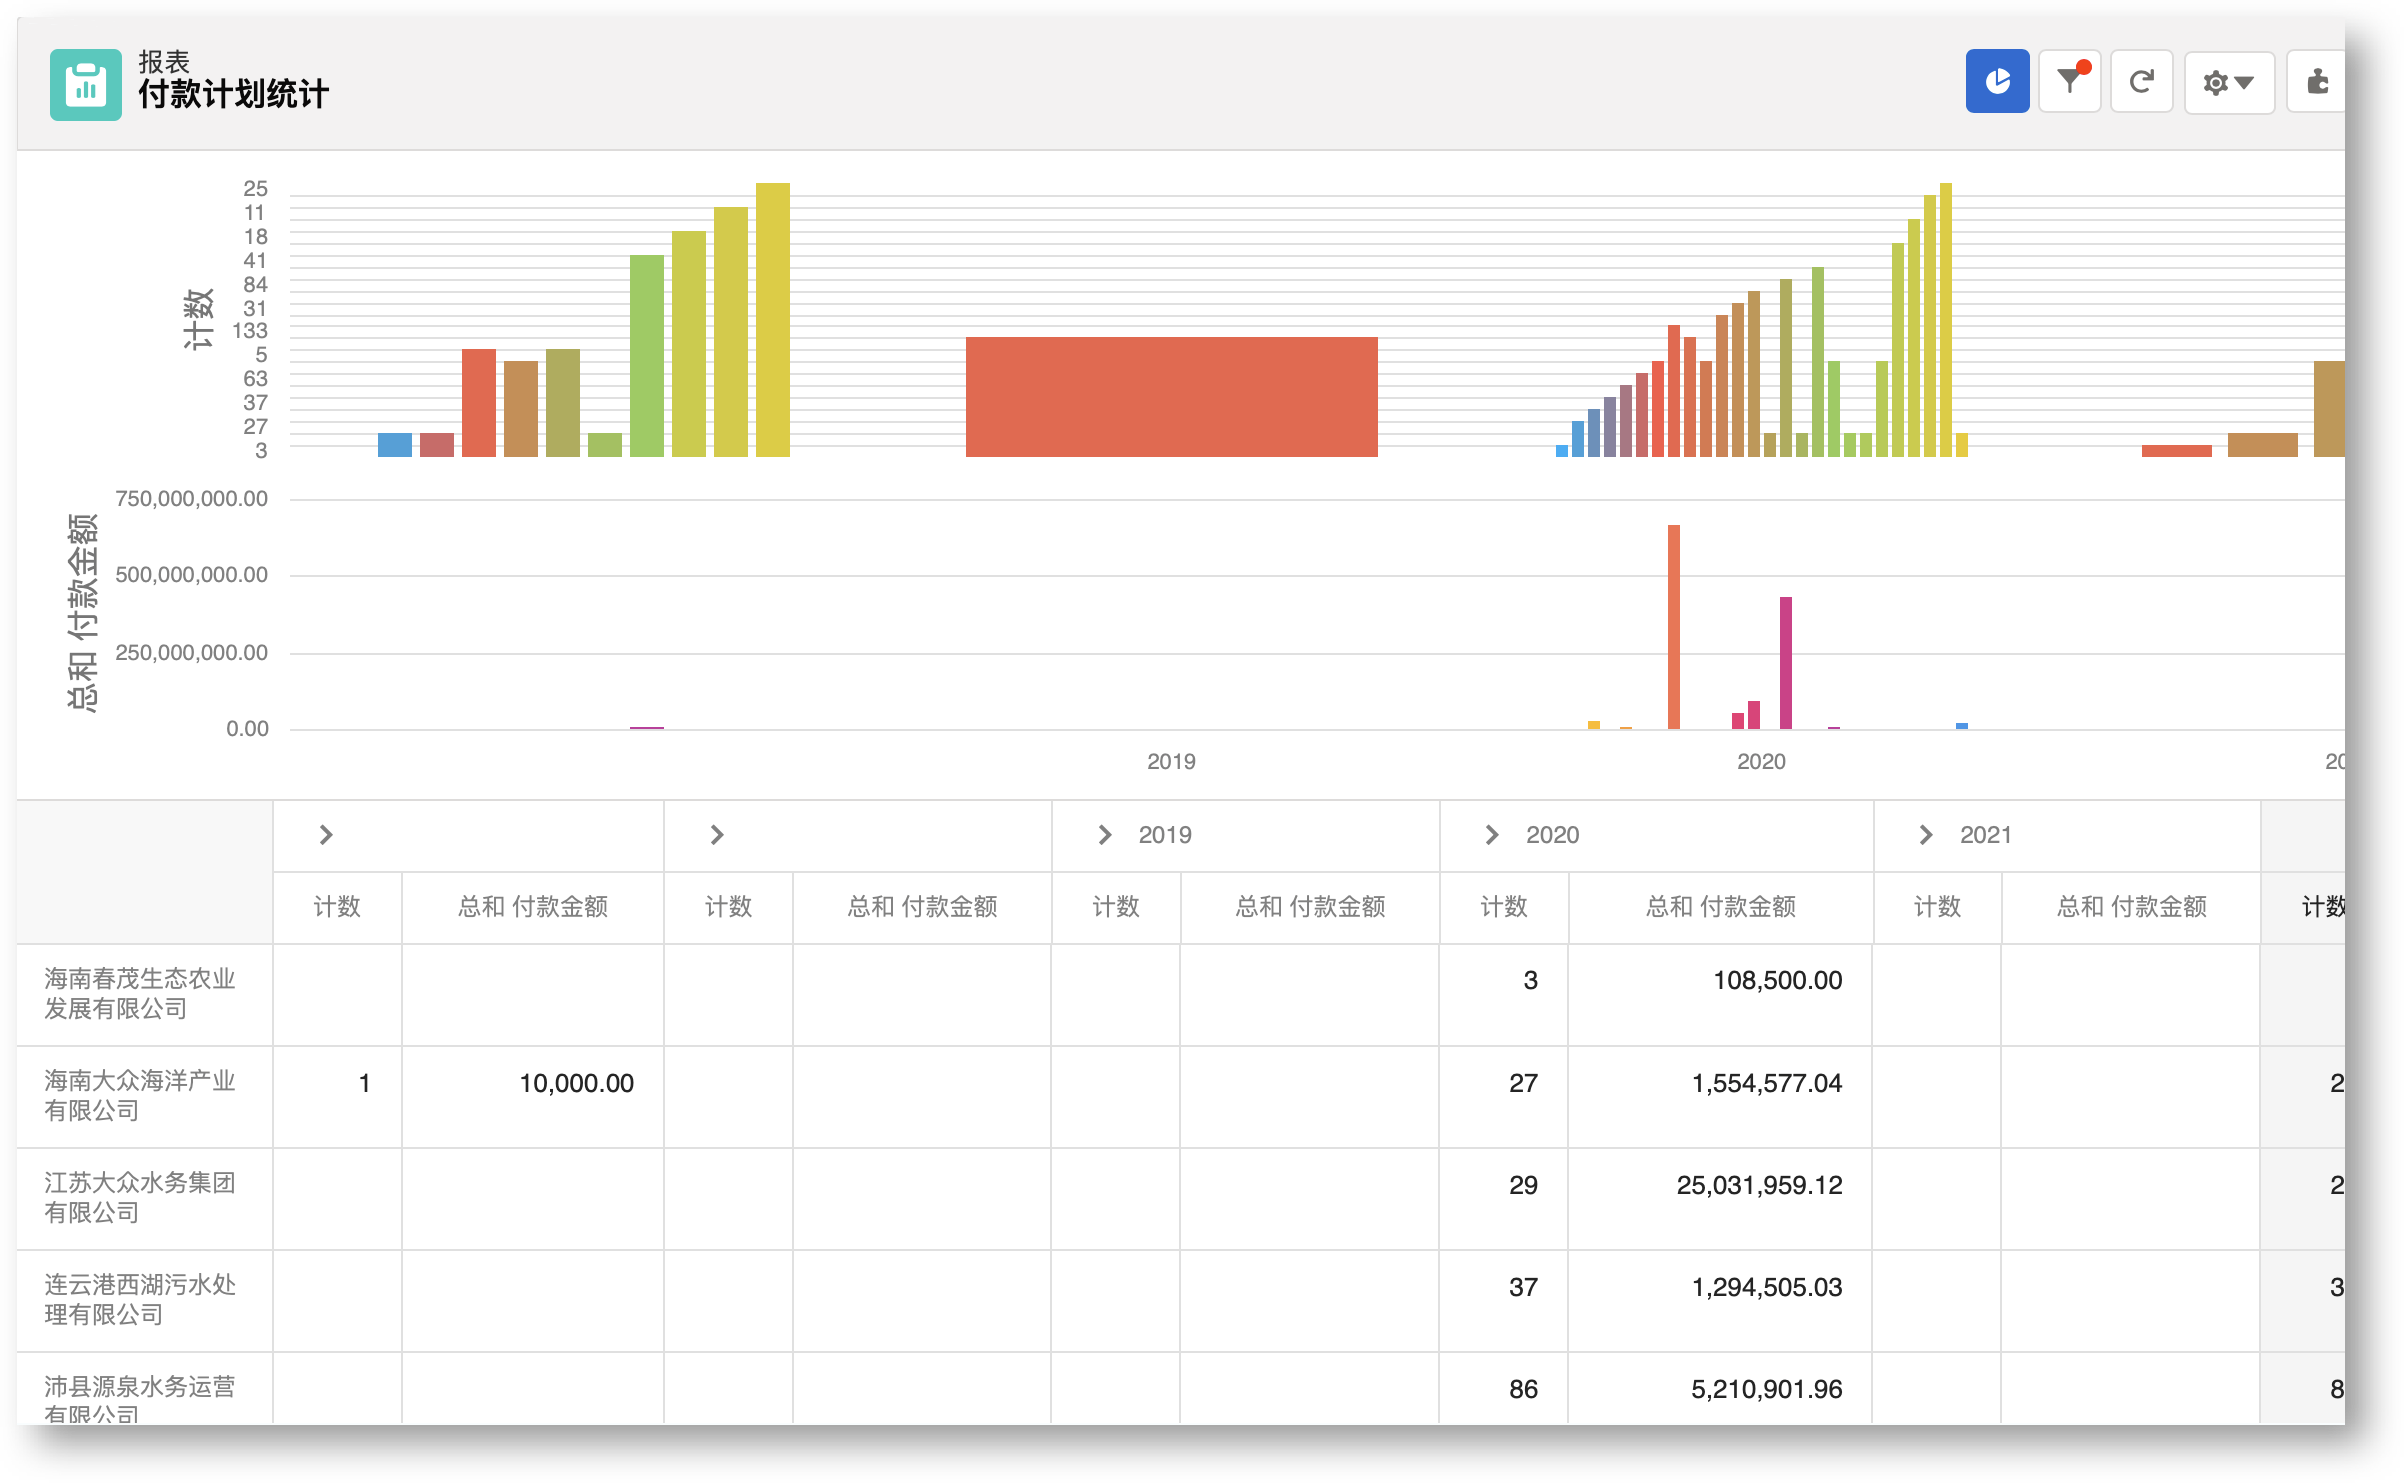Click the small blue bar in first group

point(394,445)
